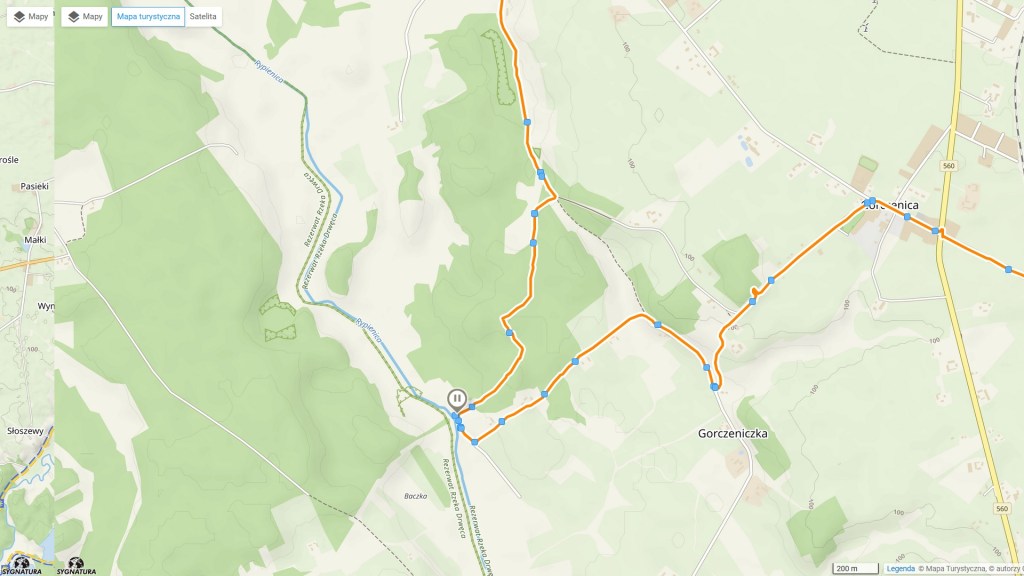Click the layers stack icon in first Mapy button
This screenshot has width=1024, height=576.
(x=19, y=17)
